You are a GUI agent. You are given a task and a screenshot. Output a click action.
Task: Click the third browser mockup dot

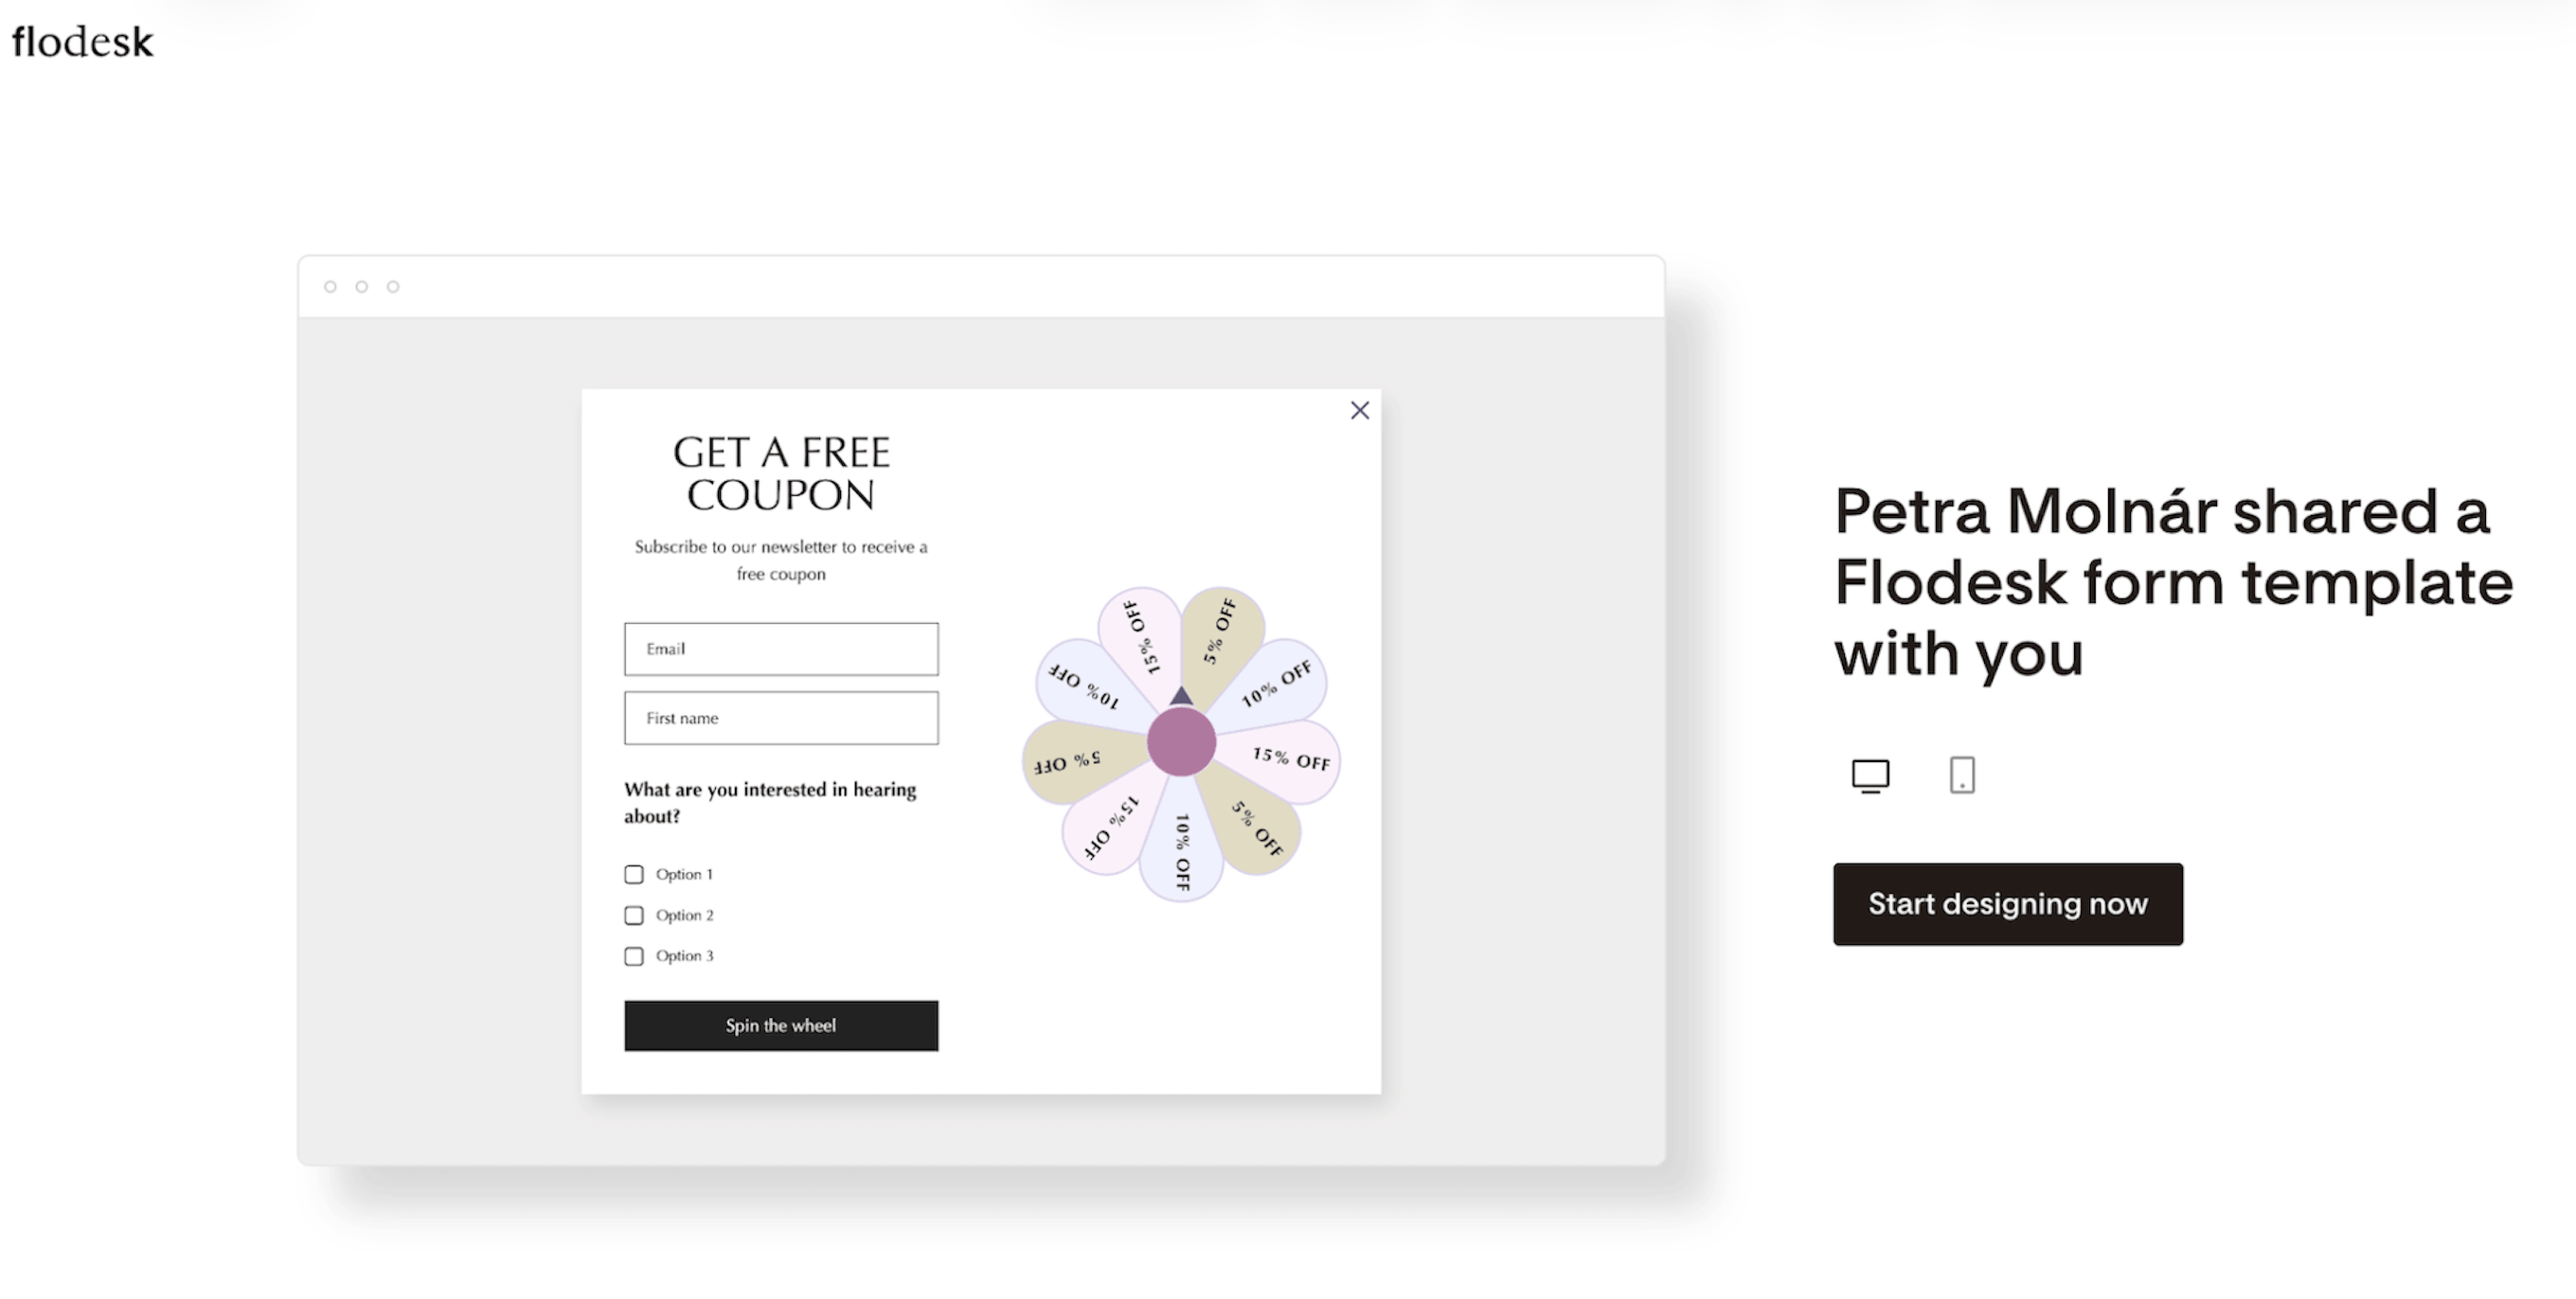(393, 287)
